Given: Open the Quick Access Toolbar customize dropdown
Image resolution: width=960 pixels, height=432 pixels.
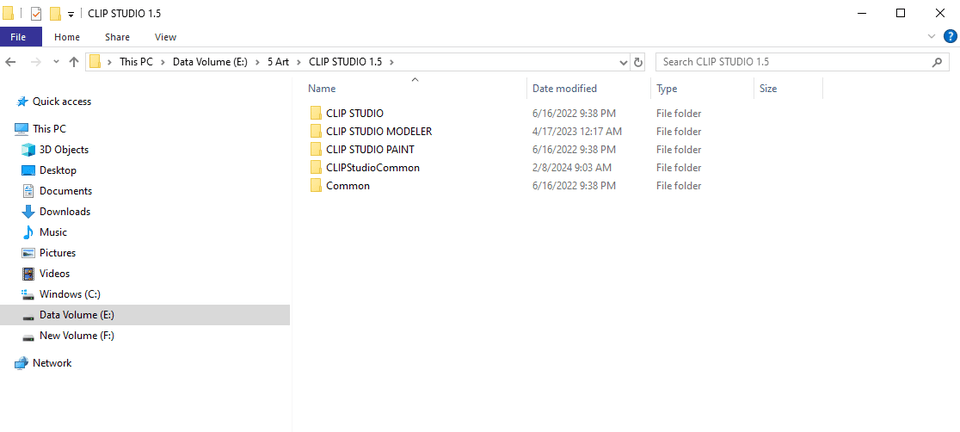Looking at the screenshot, I should (71, 14).
